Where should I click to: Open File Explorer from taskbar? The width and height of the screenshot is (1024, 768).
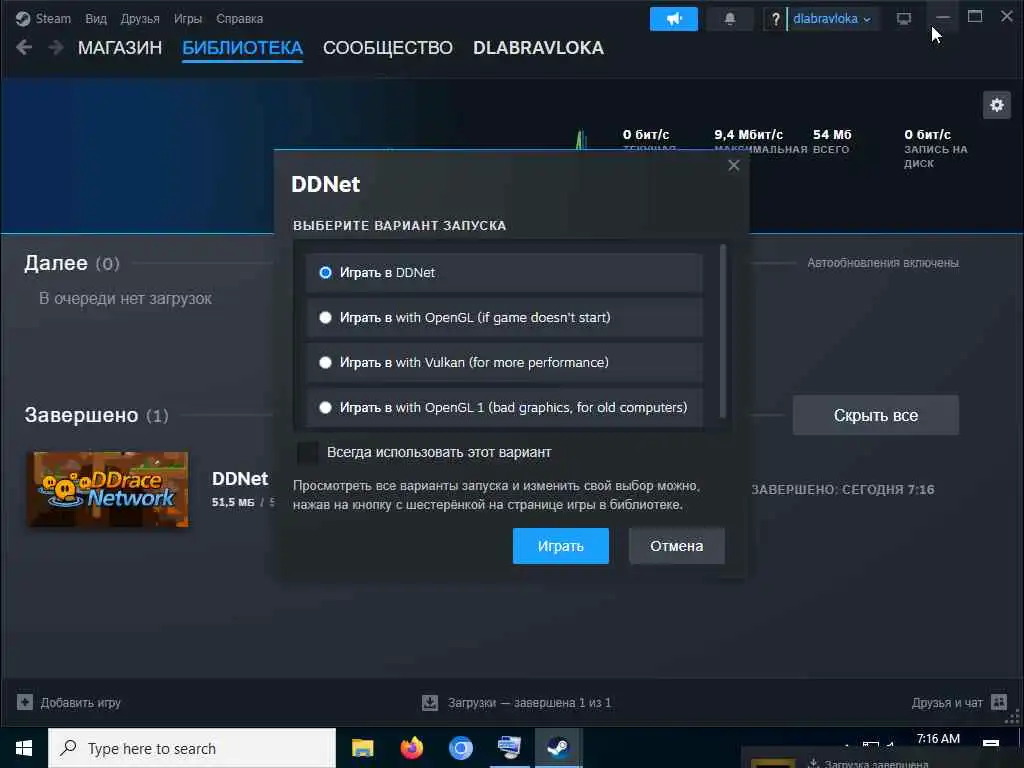pos(362,748)
